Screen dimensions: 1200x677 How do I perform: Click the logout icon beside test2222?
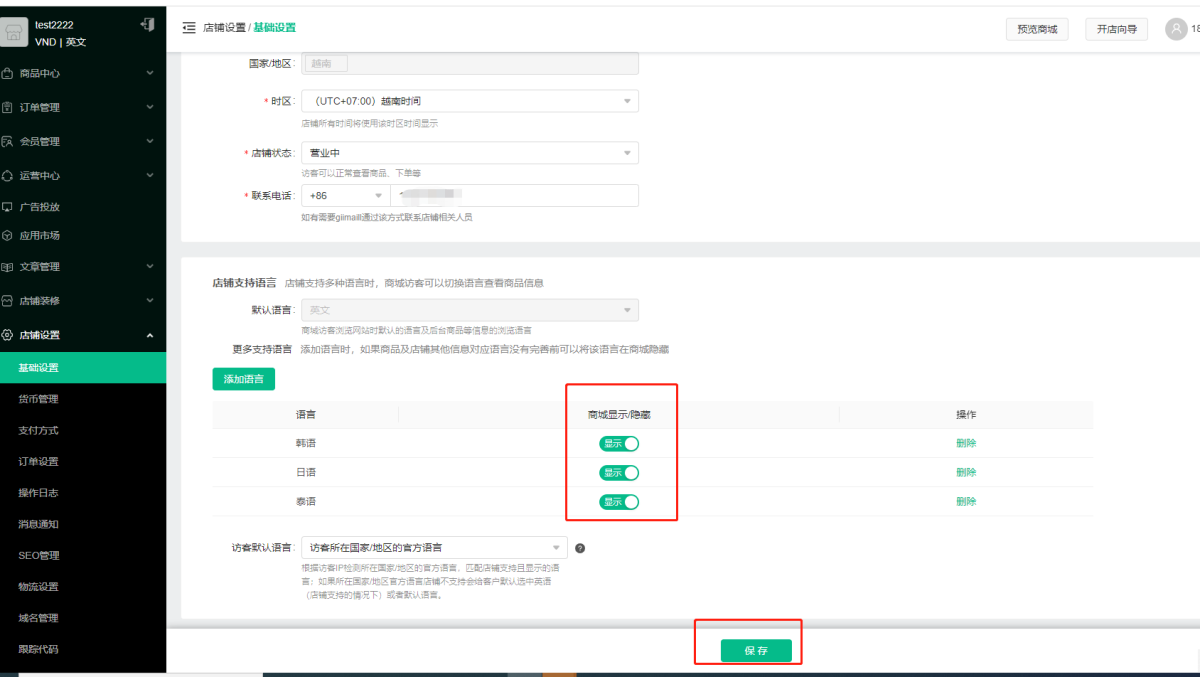click(148, 24)
